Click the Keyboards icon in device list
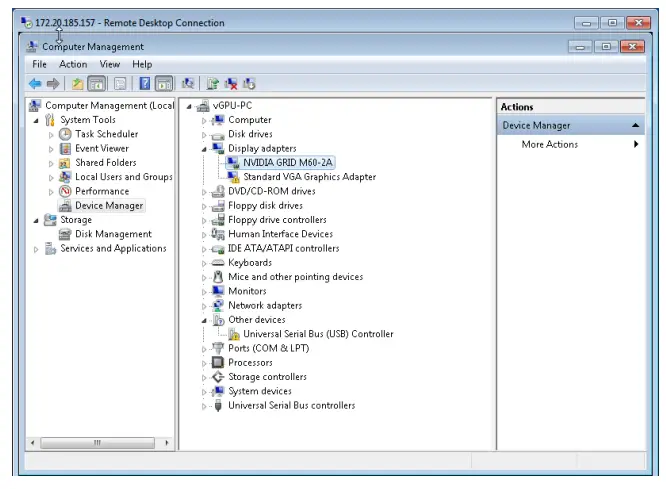 (218, 263)
